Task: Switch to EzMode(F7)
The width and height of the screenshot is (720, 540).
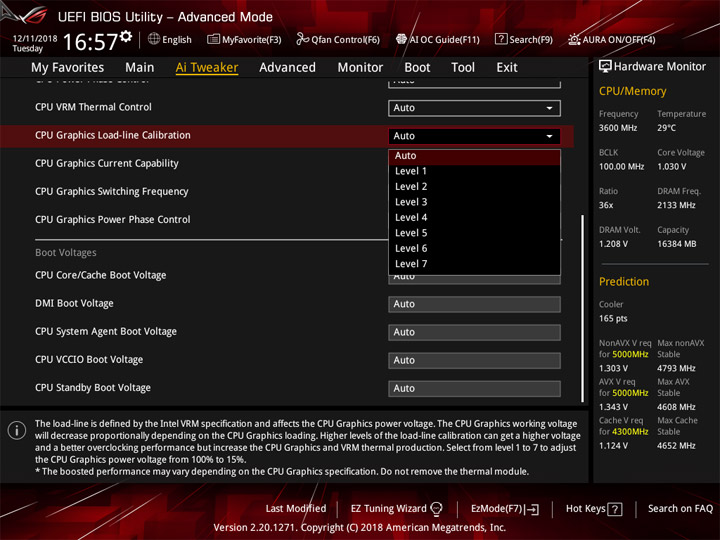Action: [x=505, y=509]
